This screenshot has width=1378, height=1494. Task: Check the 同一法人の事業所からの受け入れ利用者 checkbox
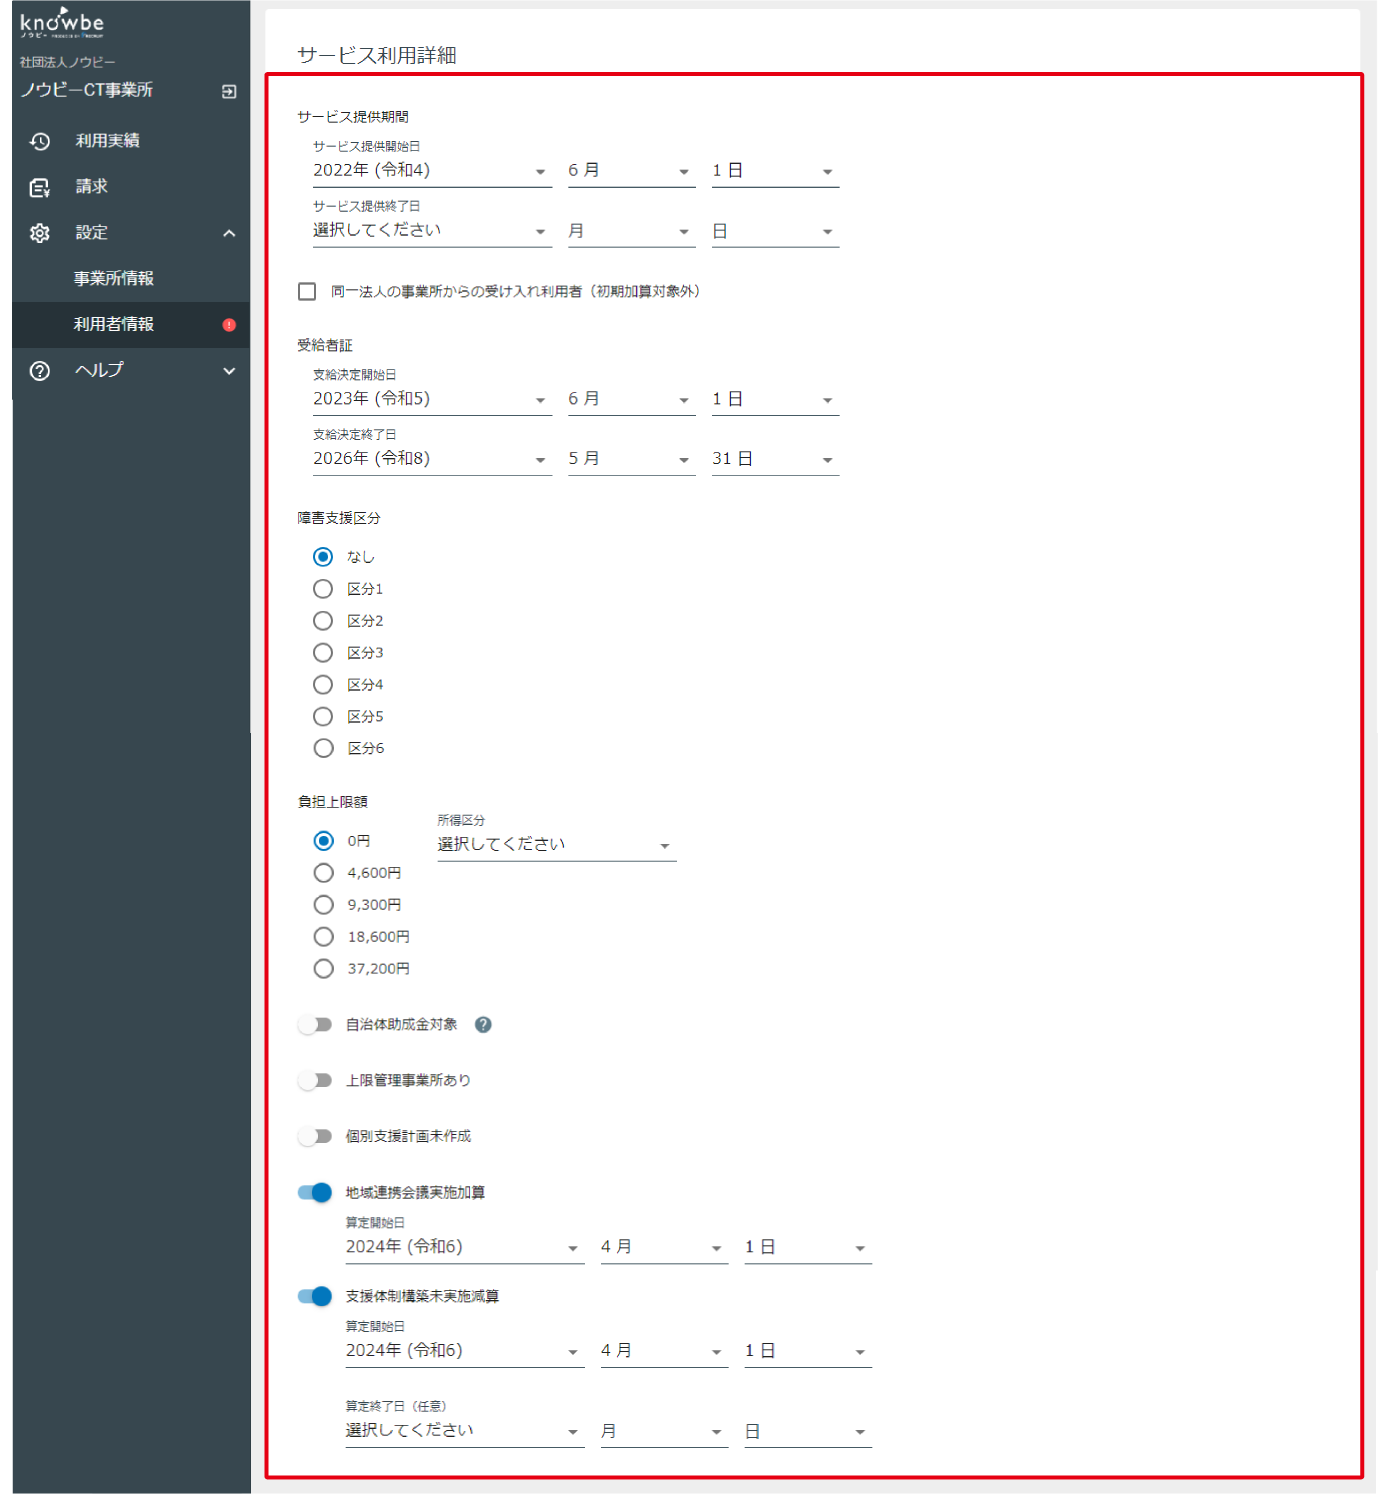click(307, 292)
